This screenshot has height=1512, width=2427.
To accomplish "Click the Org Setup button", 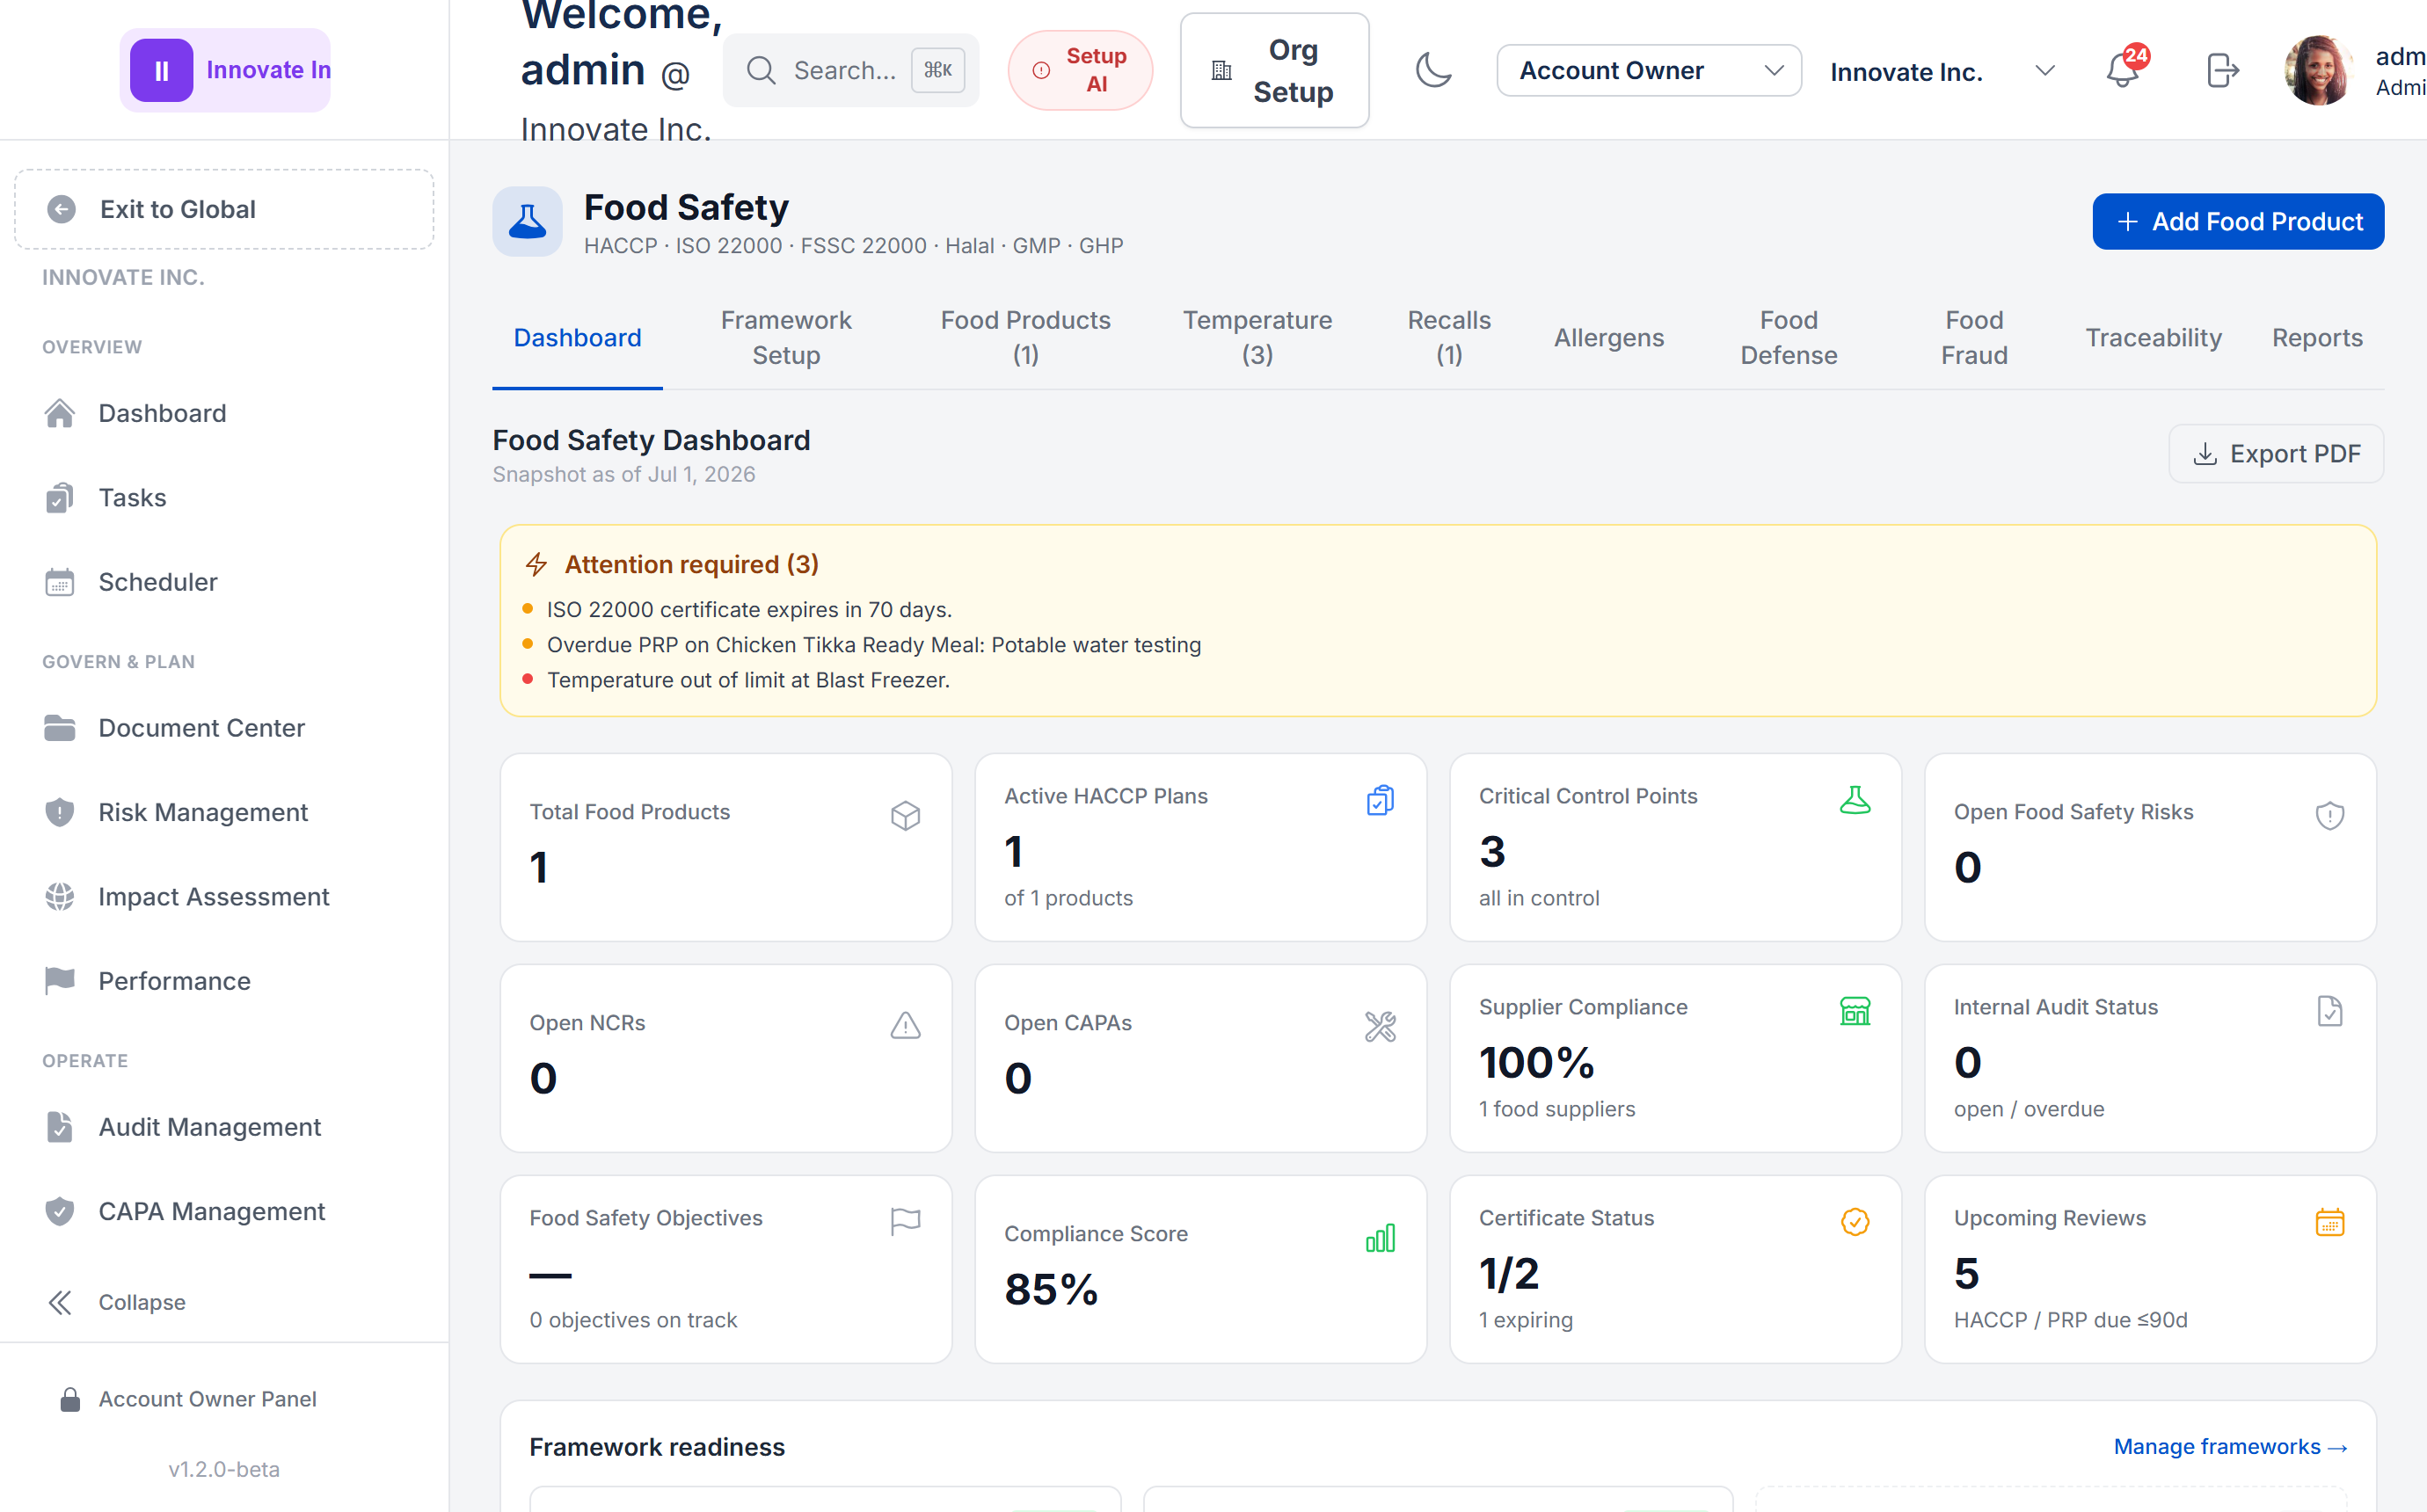I will pos(1274,70).
